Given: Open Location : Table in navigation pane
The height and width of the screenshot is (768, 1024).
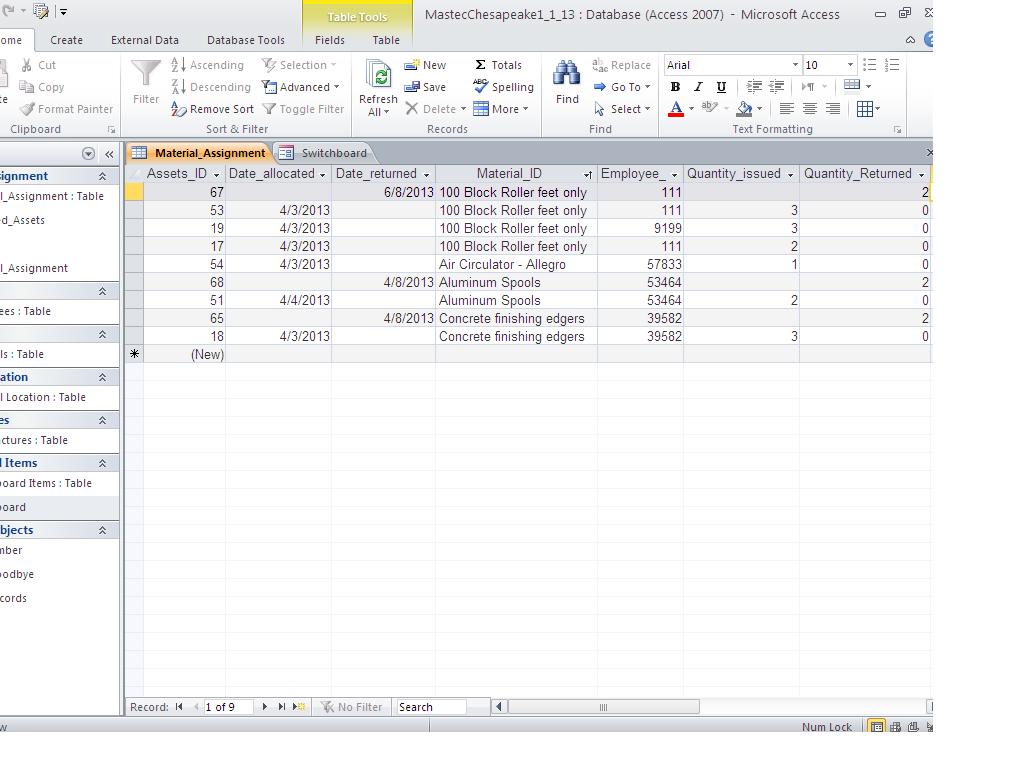Looking at the screenshot, I should (43, 397).
